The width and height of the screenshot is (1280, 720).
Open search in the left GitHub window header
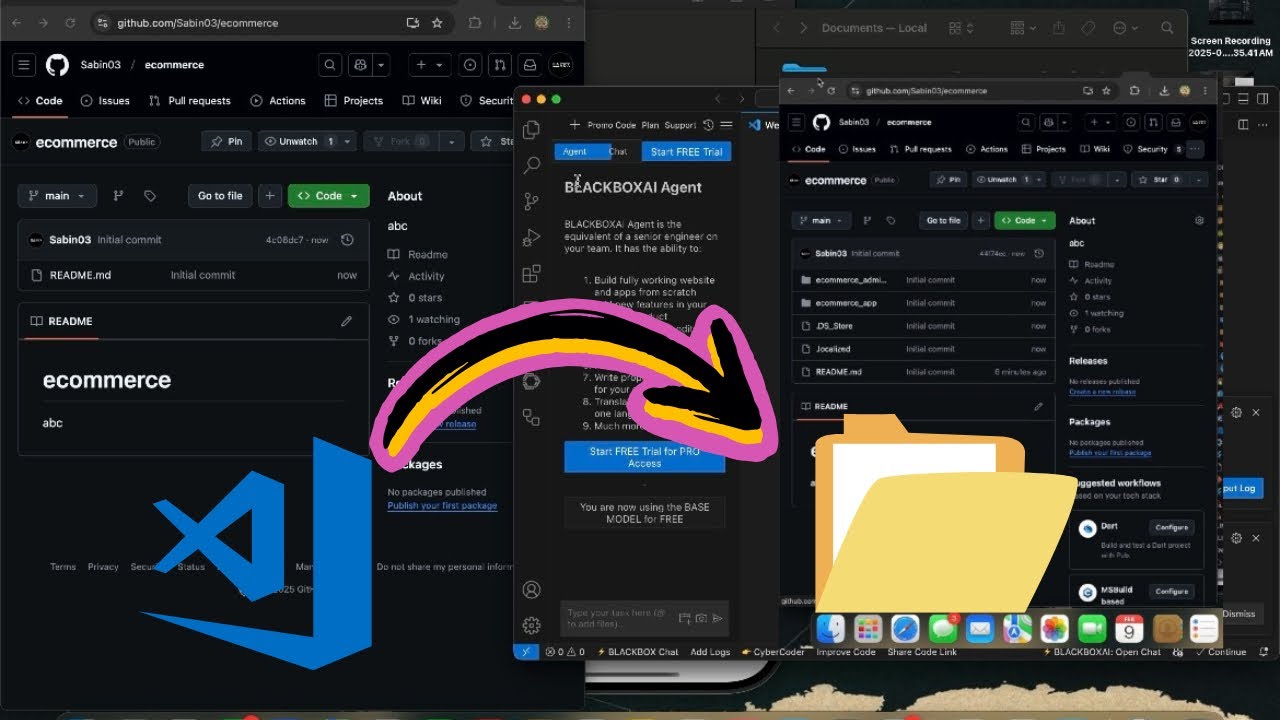(x=330, y=65)
